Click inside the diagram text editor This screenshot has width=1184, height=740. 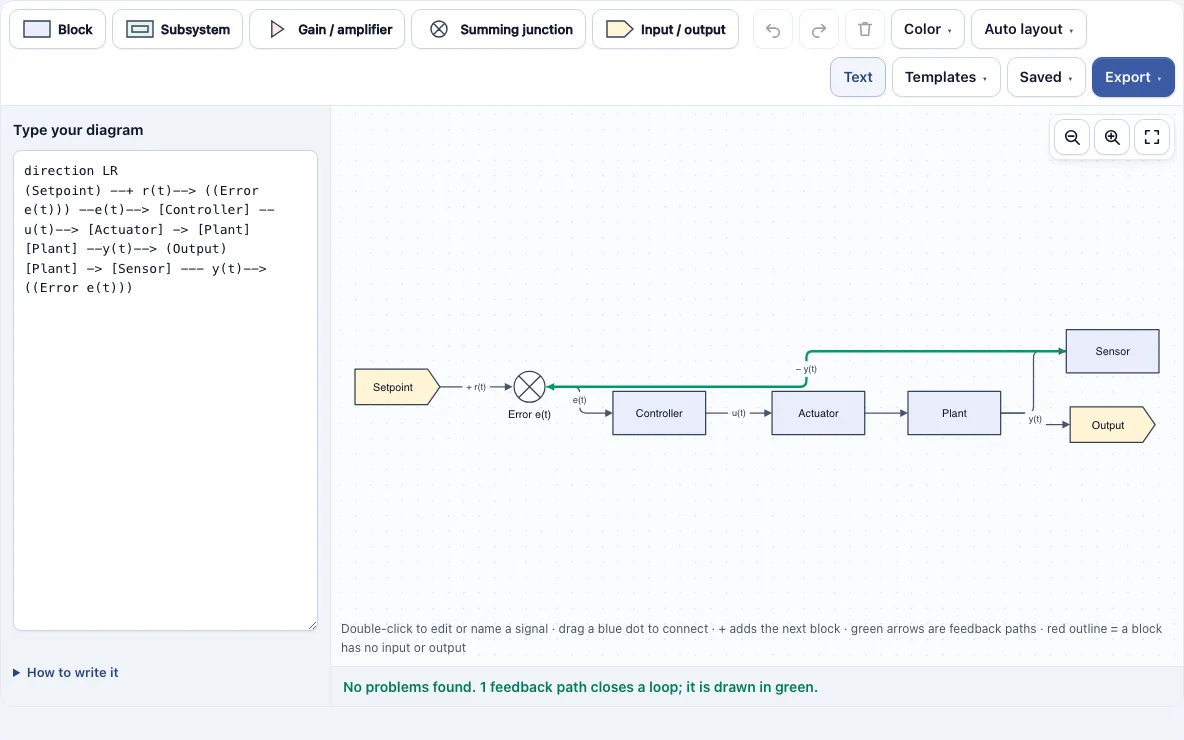coord(165,390)
